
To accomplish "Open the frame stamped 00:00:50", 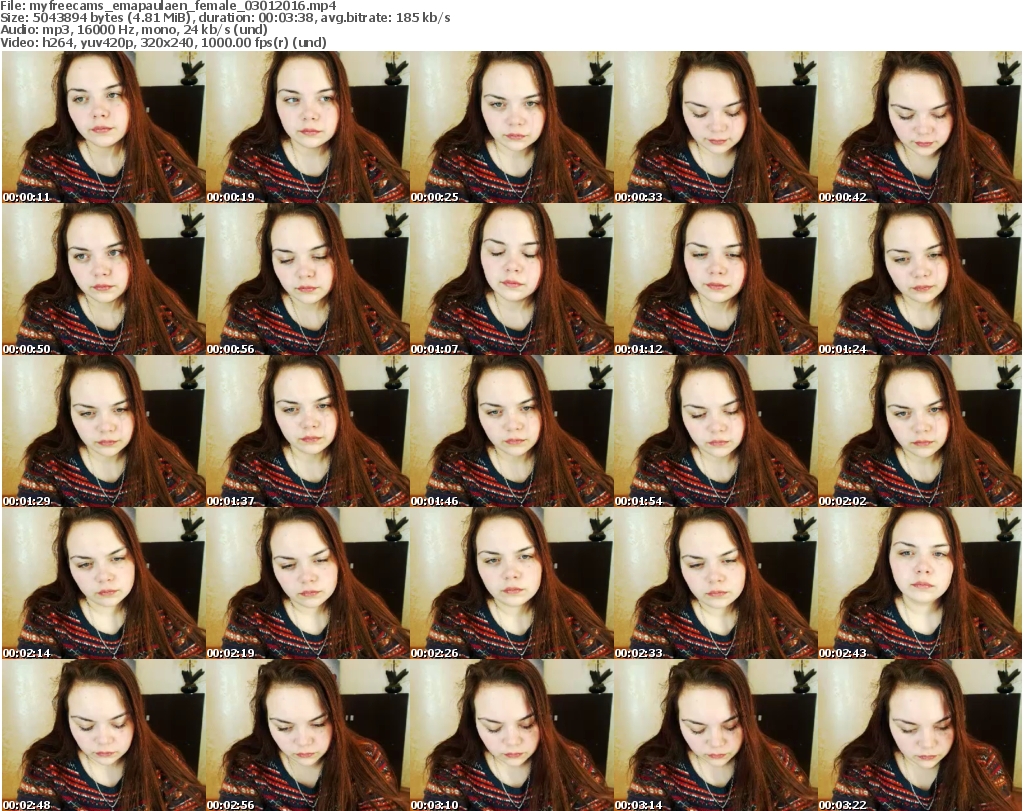I will point(103,279).
